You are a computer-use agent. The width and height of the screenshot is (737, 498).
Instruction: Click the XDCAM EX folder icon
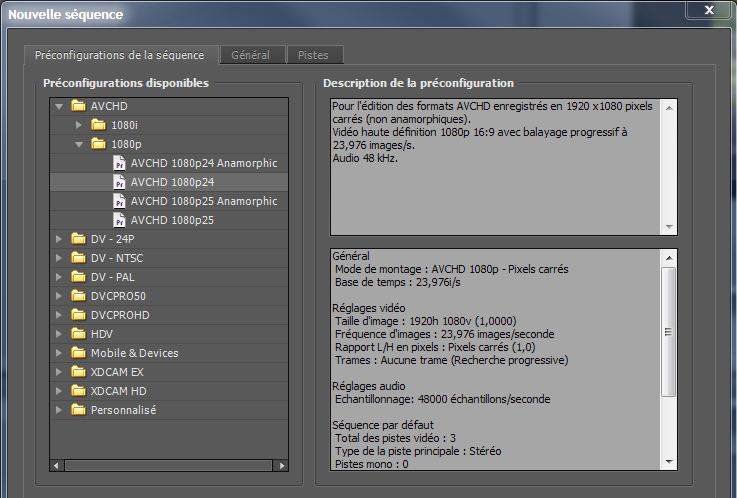tap(78, 372)
